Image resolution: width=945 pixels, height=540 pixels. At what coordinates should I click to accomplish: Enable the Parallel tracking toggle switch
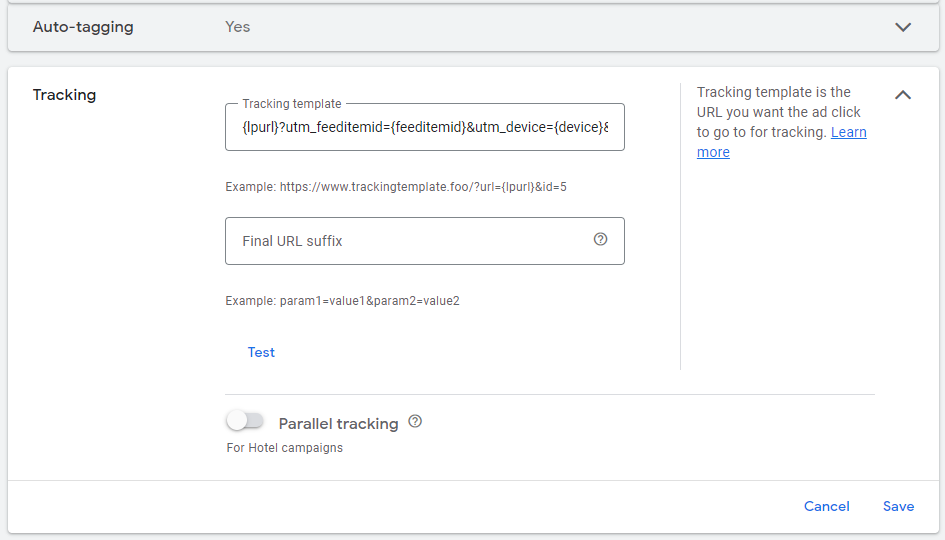tap(245, 421)
